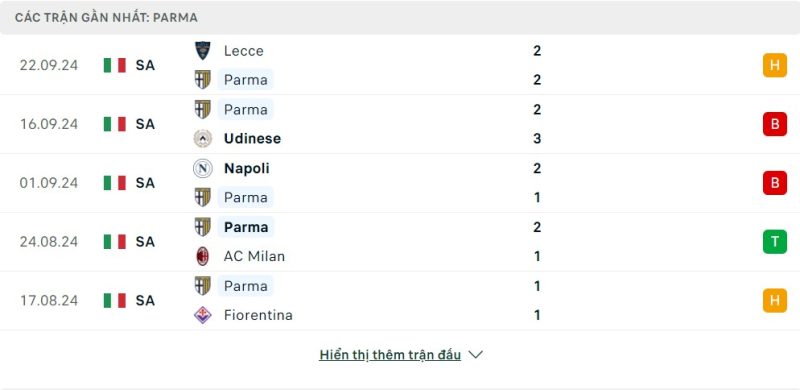Select the Fiorentina team name
800x390 pixels.
click(258, 315)
